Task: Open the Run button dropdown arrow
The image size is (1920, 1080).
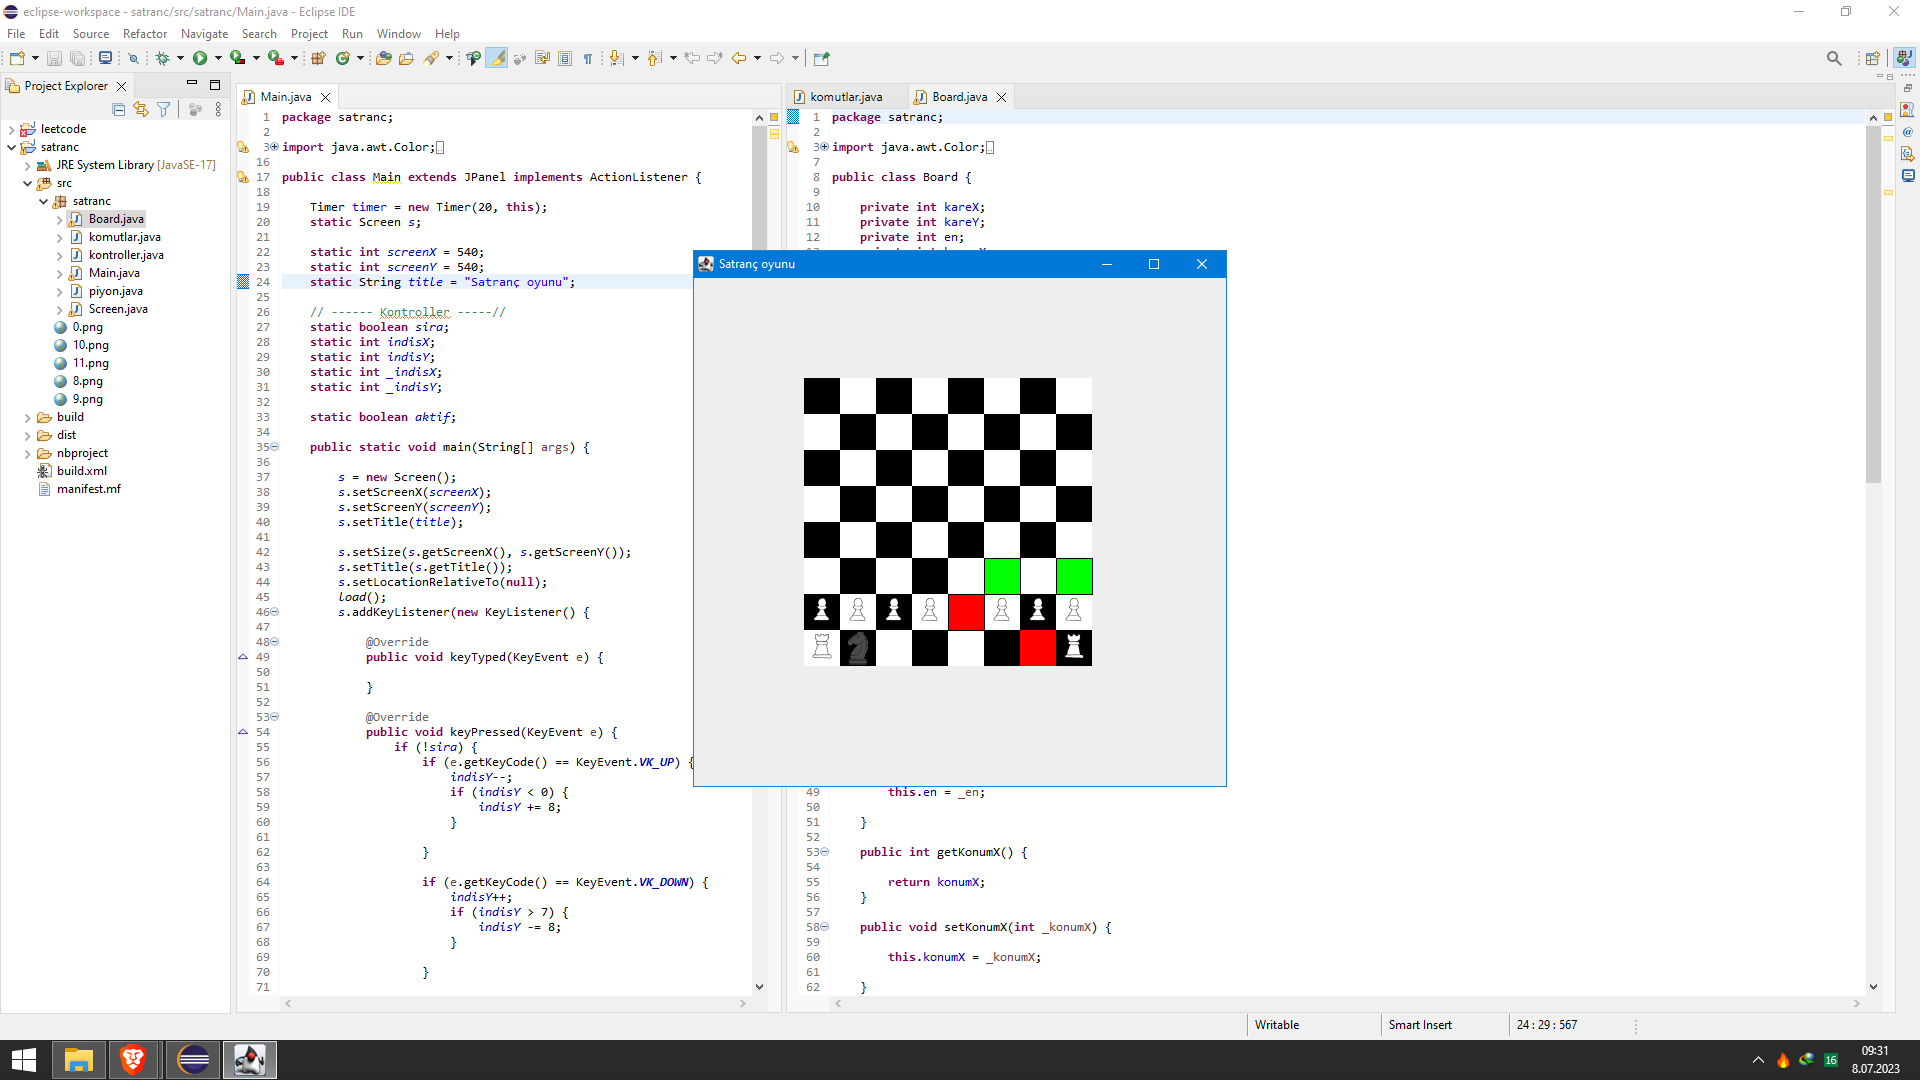Action: point(218,58)
